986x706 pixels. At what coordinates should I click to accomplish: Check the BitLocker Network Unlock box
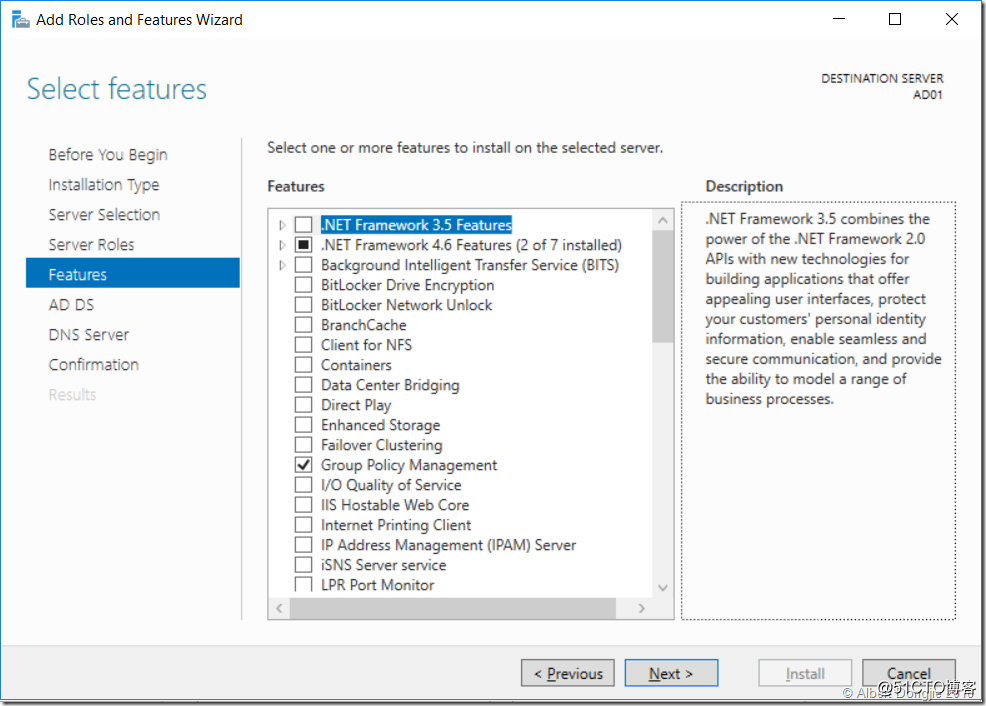tap(303, 306)
